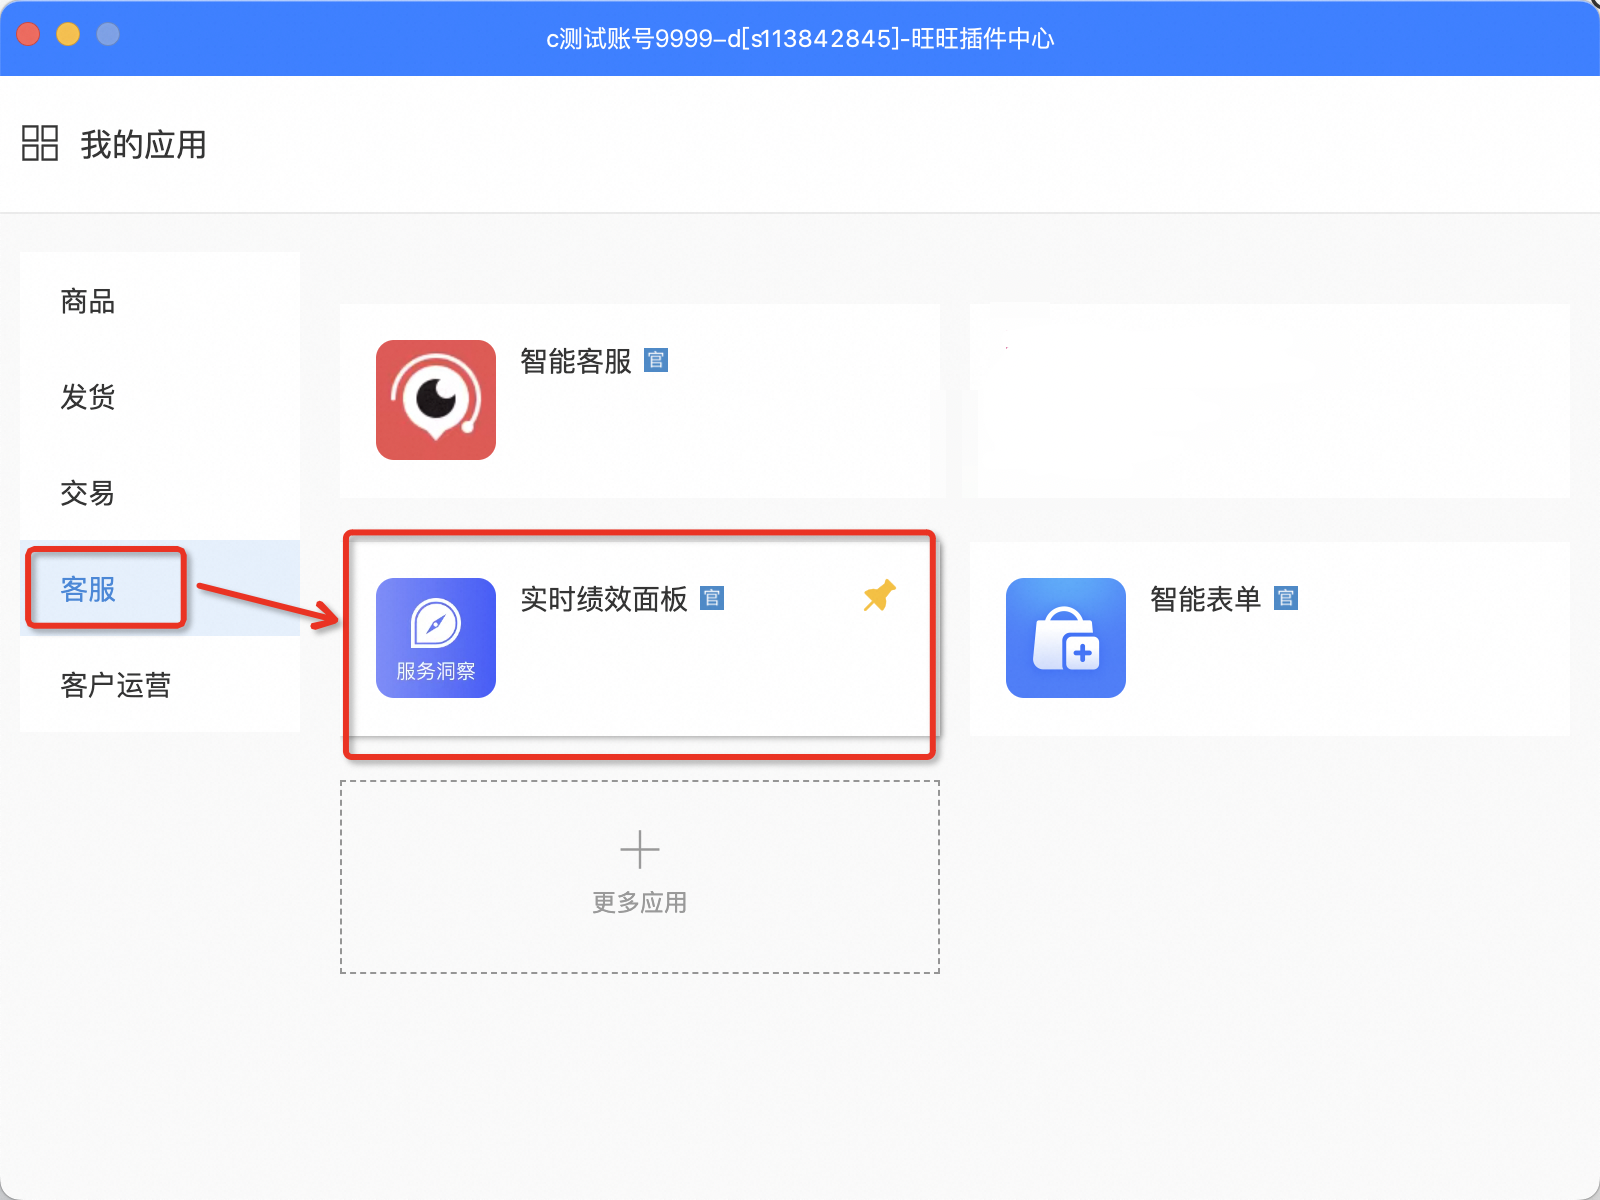
Task: Click the 智能表单 title text
Action: click(1206, 599)
